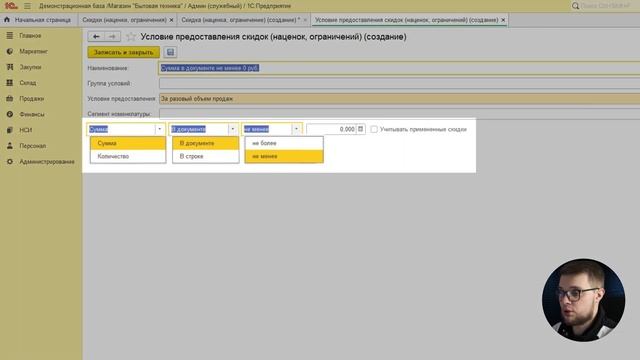
Task: Open the 1C main menu hamburger icon
Action: coord(27,6)
